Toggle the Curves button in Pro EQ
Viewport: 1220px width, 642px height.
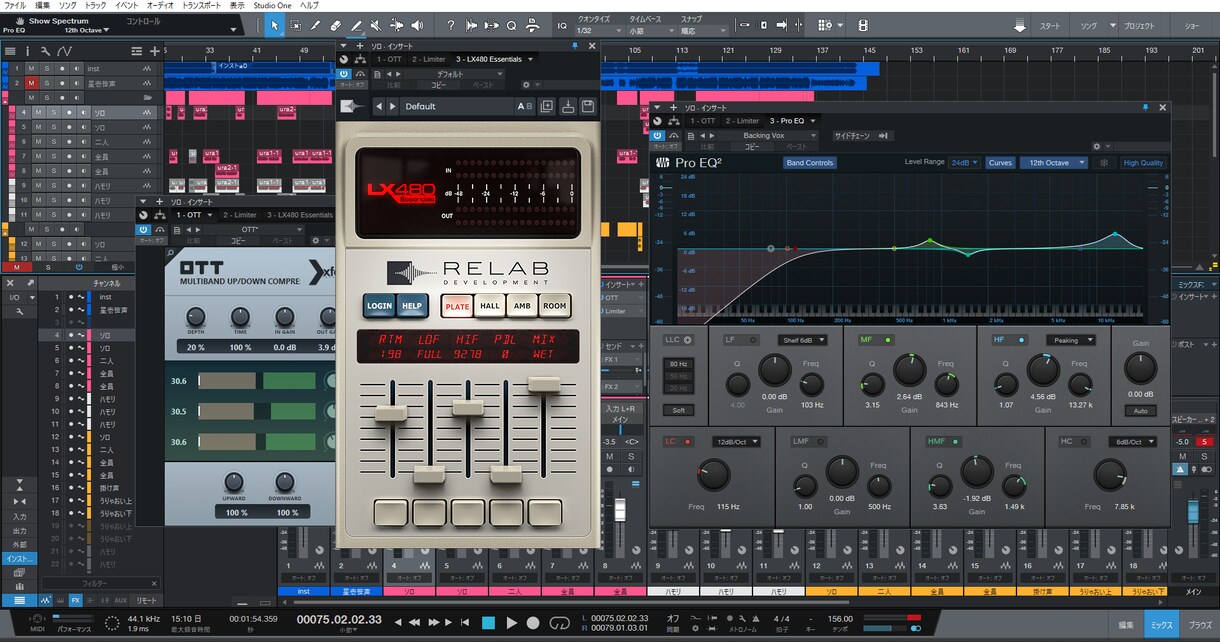1000,162
